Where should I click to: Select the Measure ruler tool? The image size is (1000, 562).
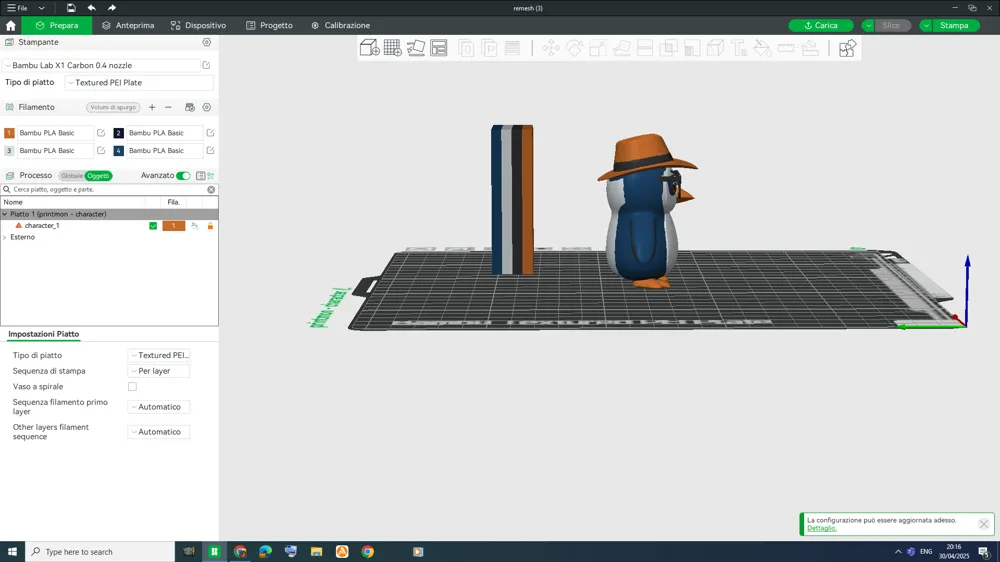[x=786, y=48]
